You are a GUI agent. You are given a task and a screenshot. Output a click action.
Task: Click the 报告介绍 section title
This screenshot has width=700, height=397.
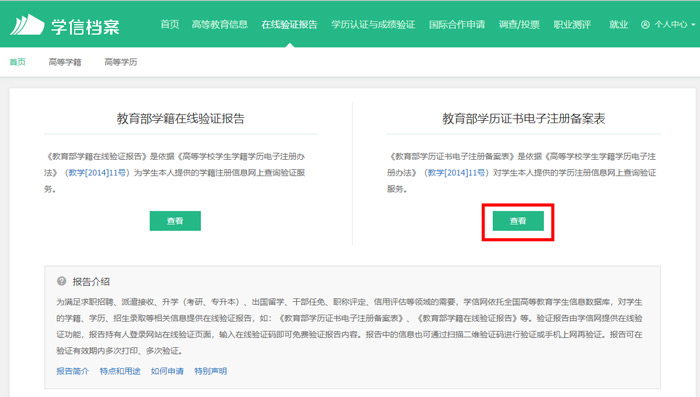(x=91, y=281)
